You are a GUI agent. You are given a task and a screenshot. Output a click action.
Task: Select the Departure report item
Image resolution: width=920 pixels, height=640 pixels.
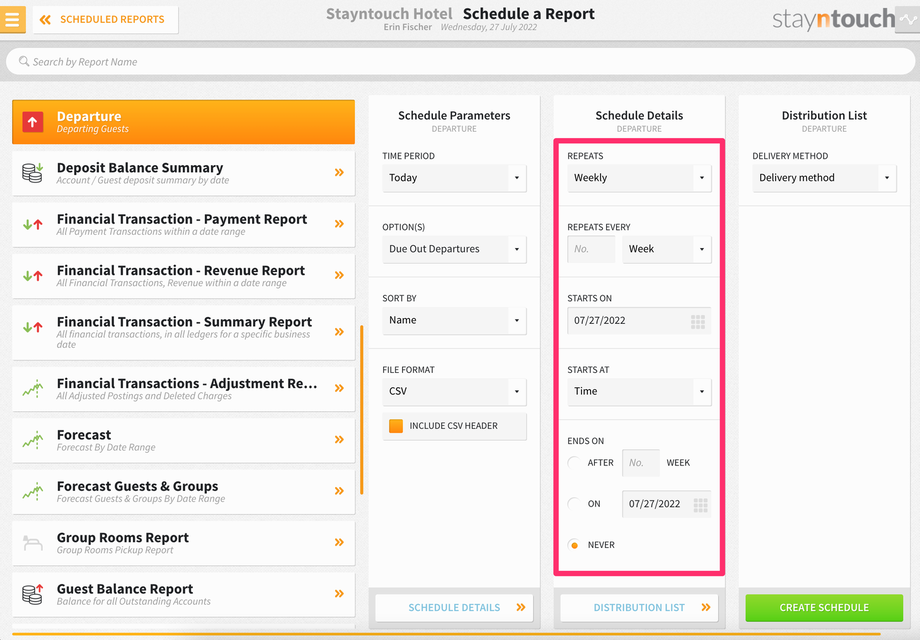pyautogui.click(x=184, y=122)
